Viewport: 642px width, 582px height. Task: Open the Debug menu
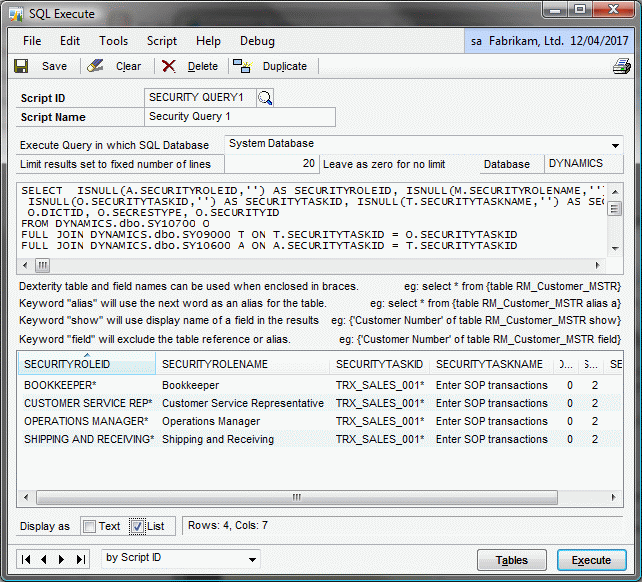(x=257, y=41)
